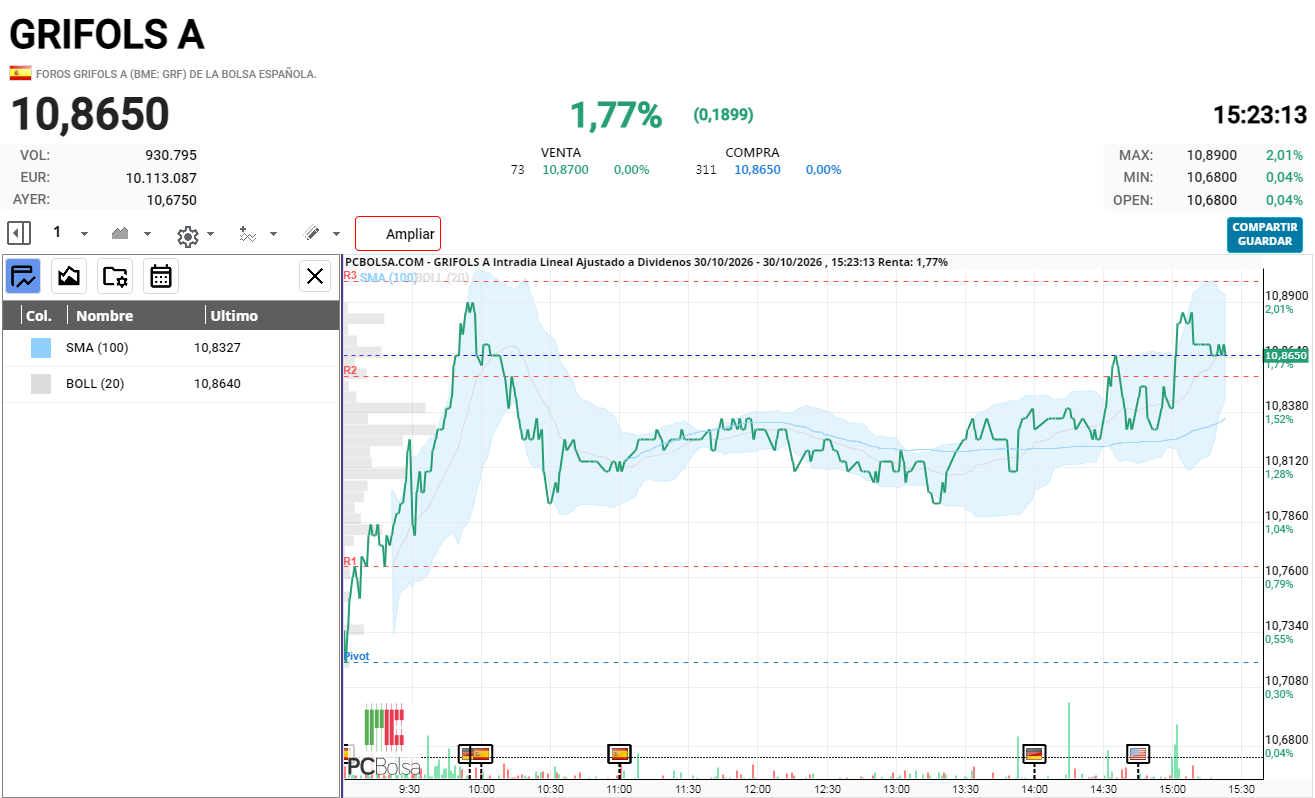The image size is (1315, 798).
Task: Click the Nombre column header
Action: click(104, 316)
